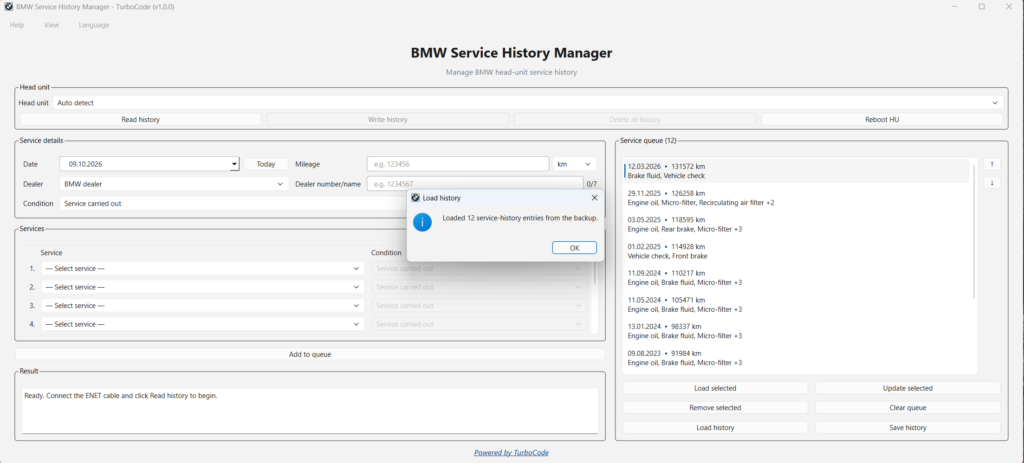Click inside the Result text area

point(310,411)
